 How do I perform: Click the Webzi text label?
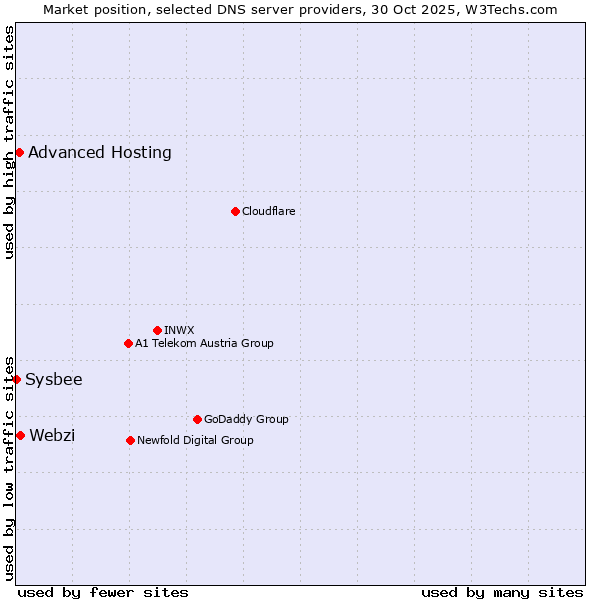coord(52,435)
